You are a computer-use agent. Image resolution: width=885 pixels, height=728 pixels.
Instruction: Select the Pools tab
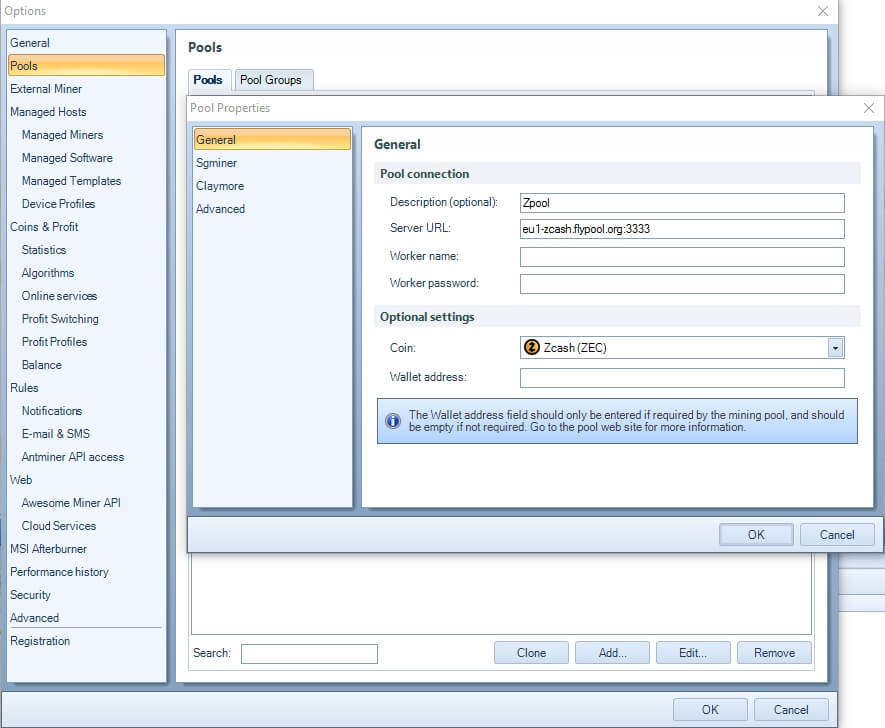click(x=208, y=80)
